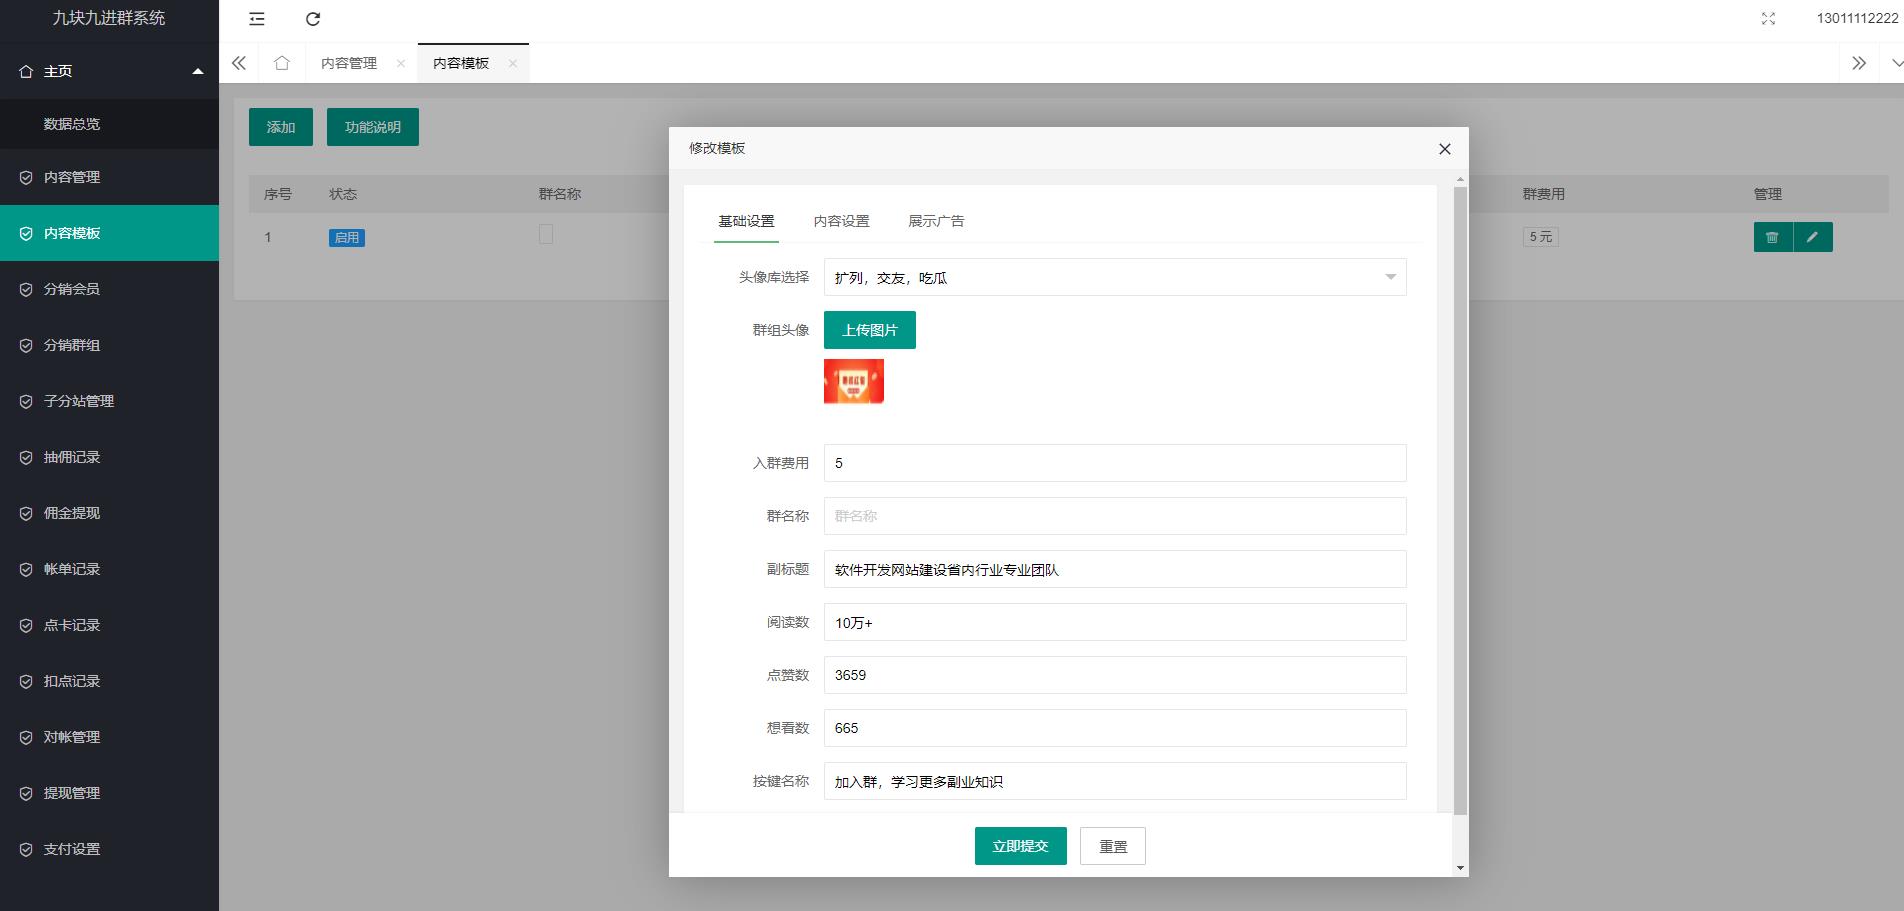Click the home tab icon

click(x=282, y=63)
